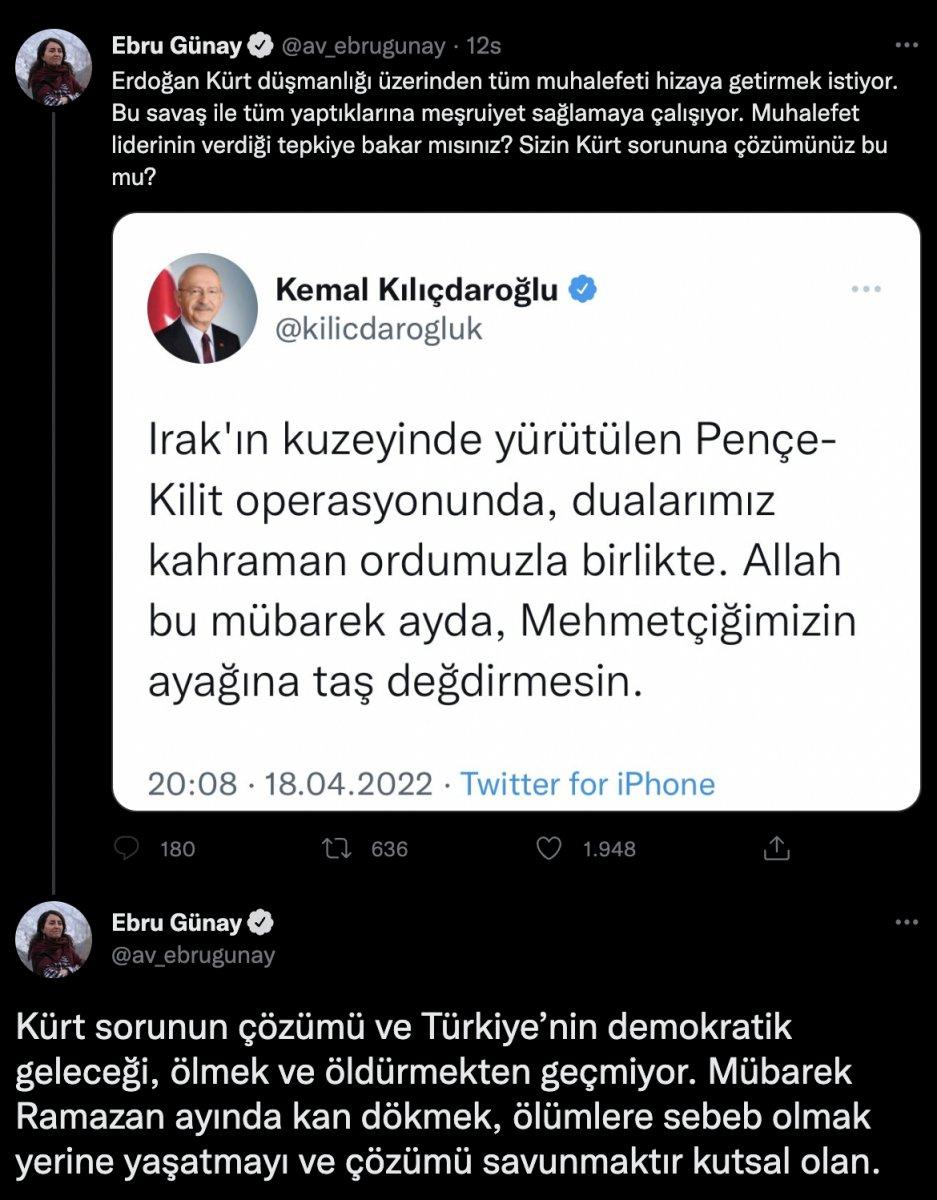The width and height of the screenshot is (937, 1200).
Task: Click the 636 retweet count
Action: click(392, 848)
